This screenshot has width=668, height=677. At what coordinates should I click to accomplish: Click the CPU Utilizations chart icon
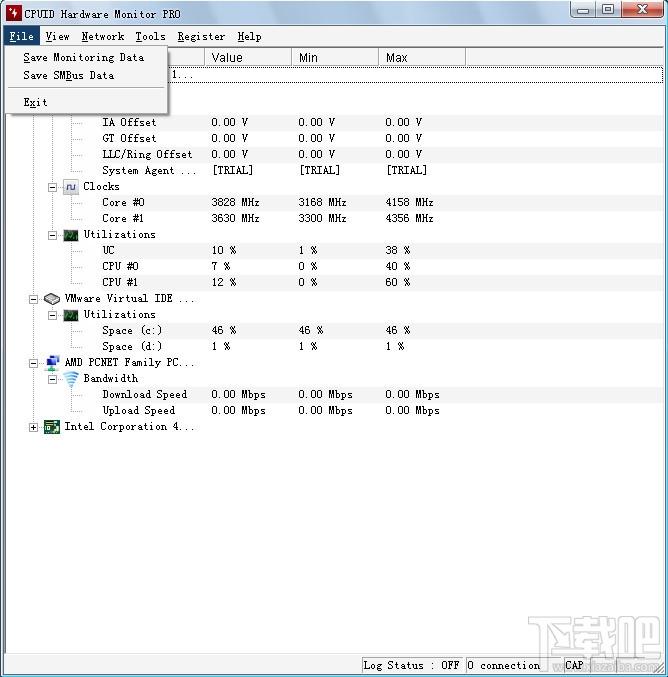coord(71,235)
